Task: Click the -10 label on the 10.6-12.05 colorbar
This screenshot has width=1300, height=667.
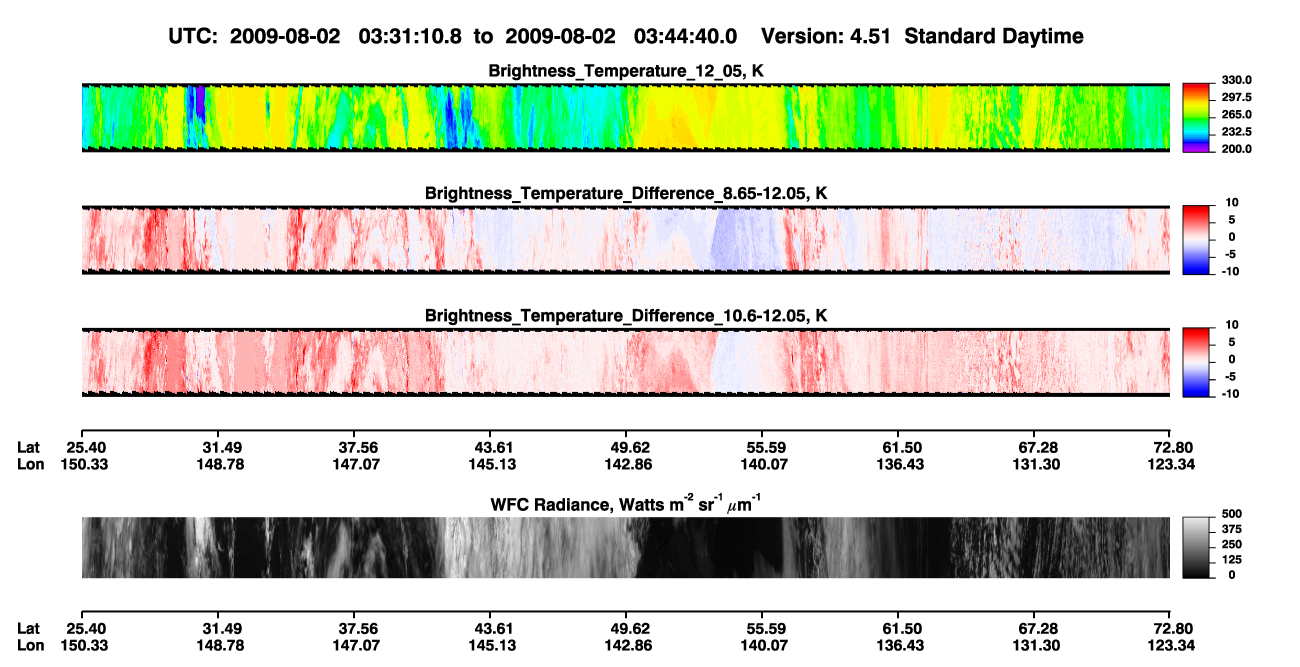Action: coord(1231,393)
